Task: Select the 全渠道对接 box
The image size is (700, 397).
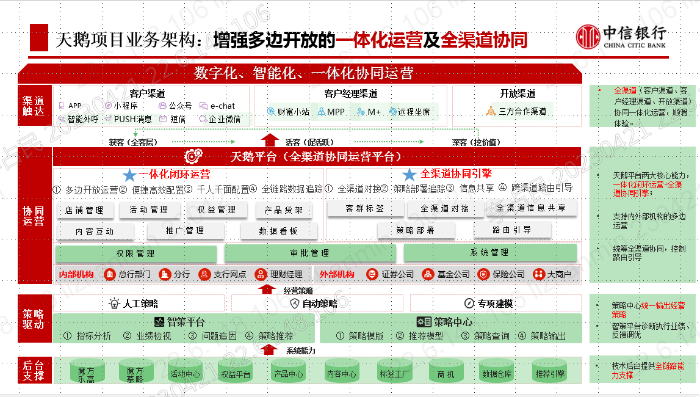Action: coord(445,209)
